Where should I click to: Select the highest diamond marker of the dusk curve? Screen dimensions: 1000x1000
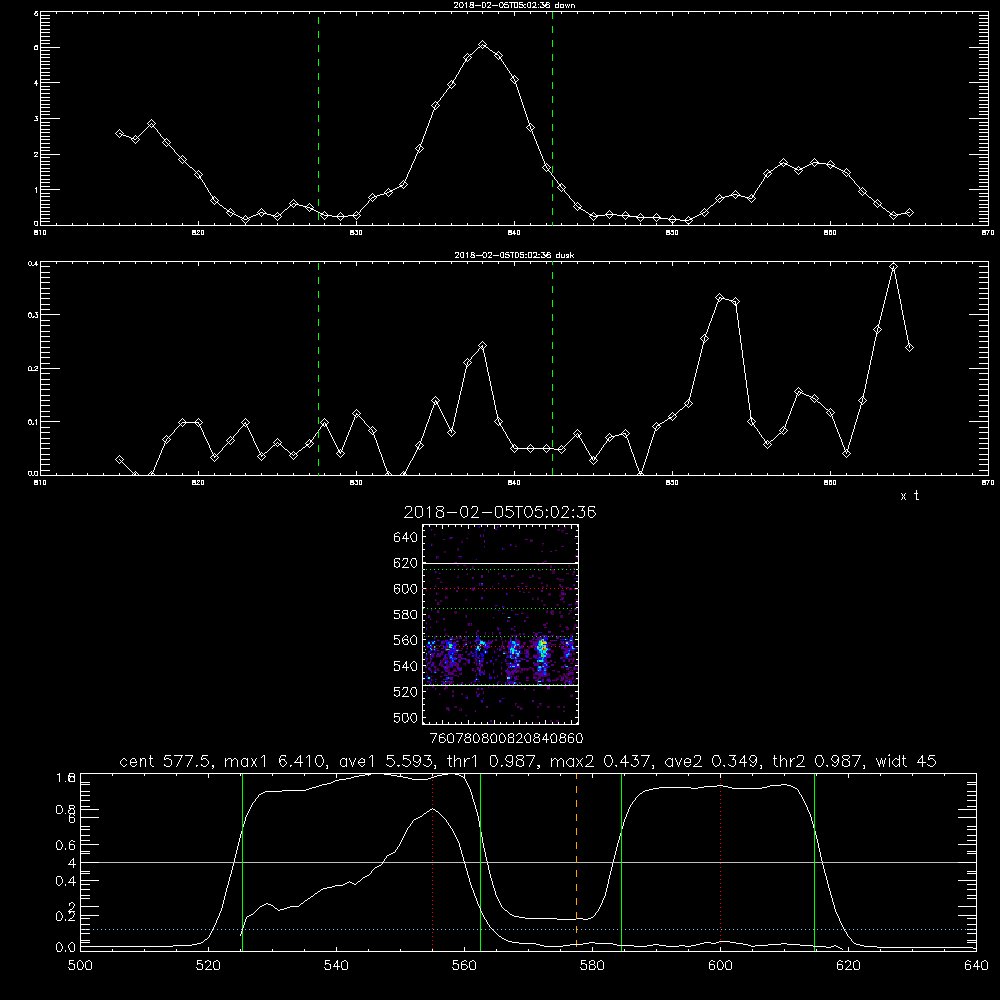click(894, 267)
